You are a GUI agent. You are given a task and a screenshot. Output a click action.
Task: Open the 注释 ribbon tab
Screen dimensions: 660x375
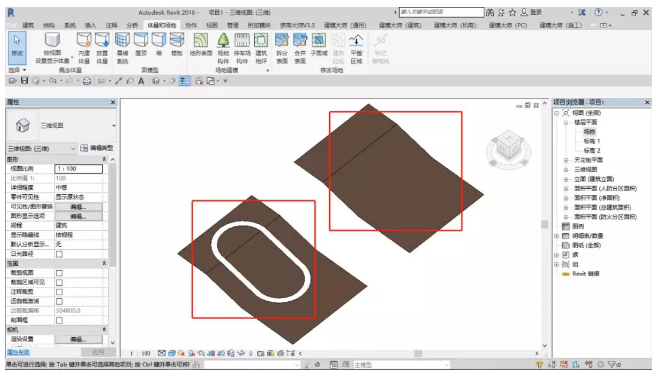point(112,25)
